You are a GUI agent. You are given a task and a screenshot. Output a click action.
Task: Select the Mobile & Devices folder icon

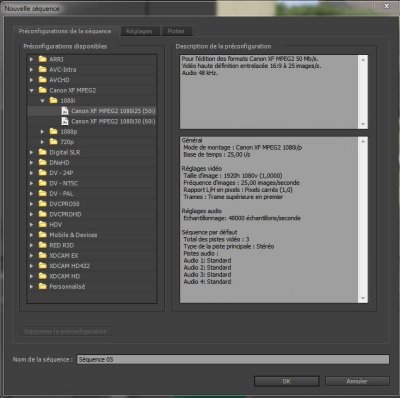tap(42, 235)
